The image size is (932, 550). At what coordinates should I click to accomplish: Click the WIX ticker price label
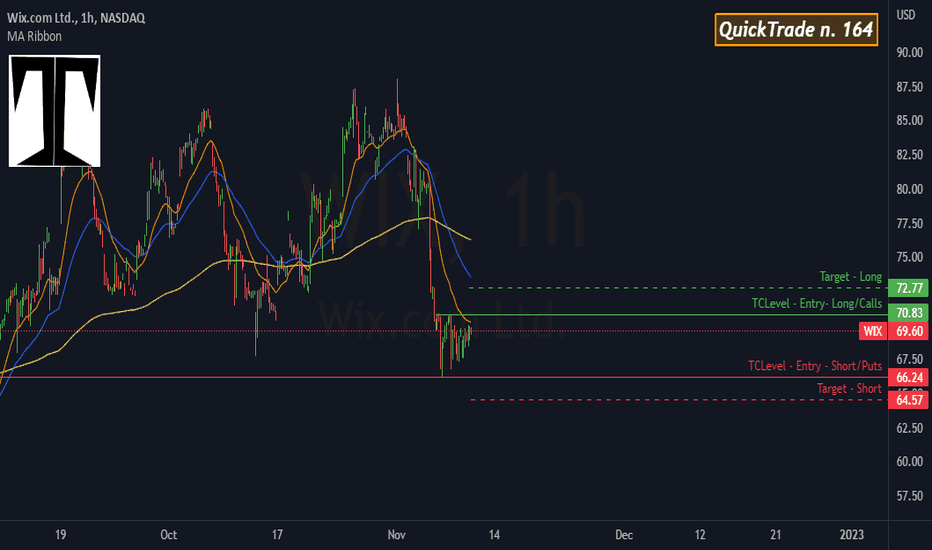click(873, 331)
